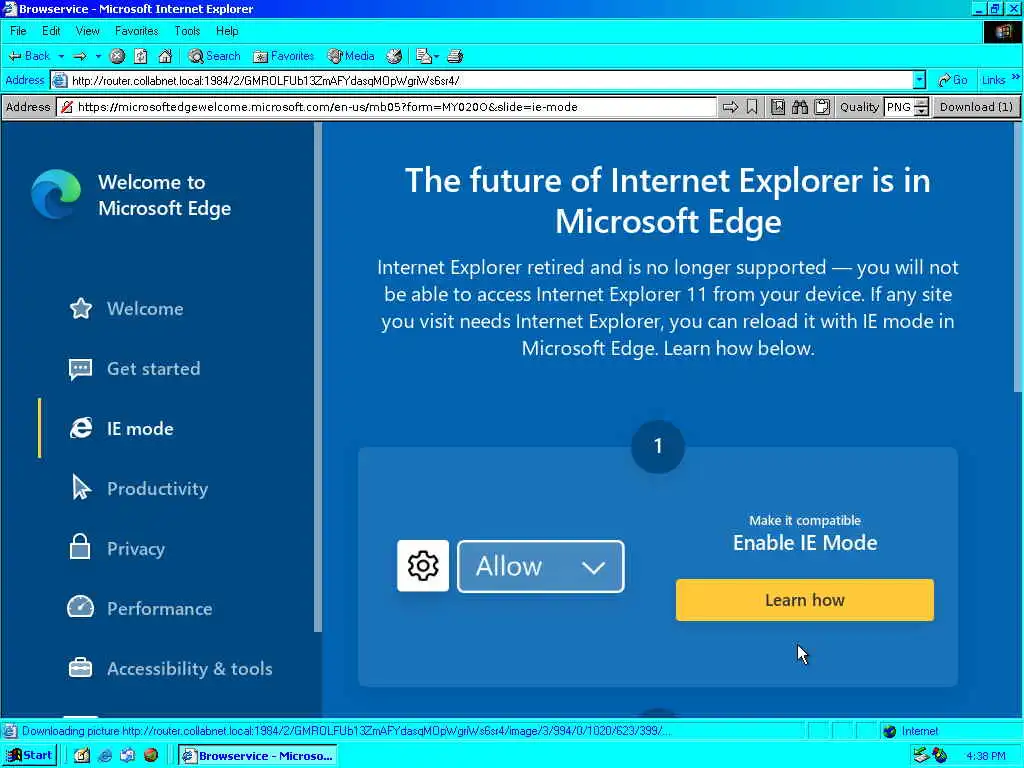Click the Mail toolbar icon
Viewport: 1024px width, 768px height.
[424, 56]
